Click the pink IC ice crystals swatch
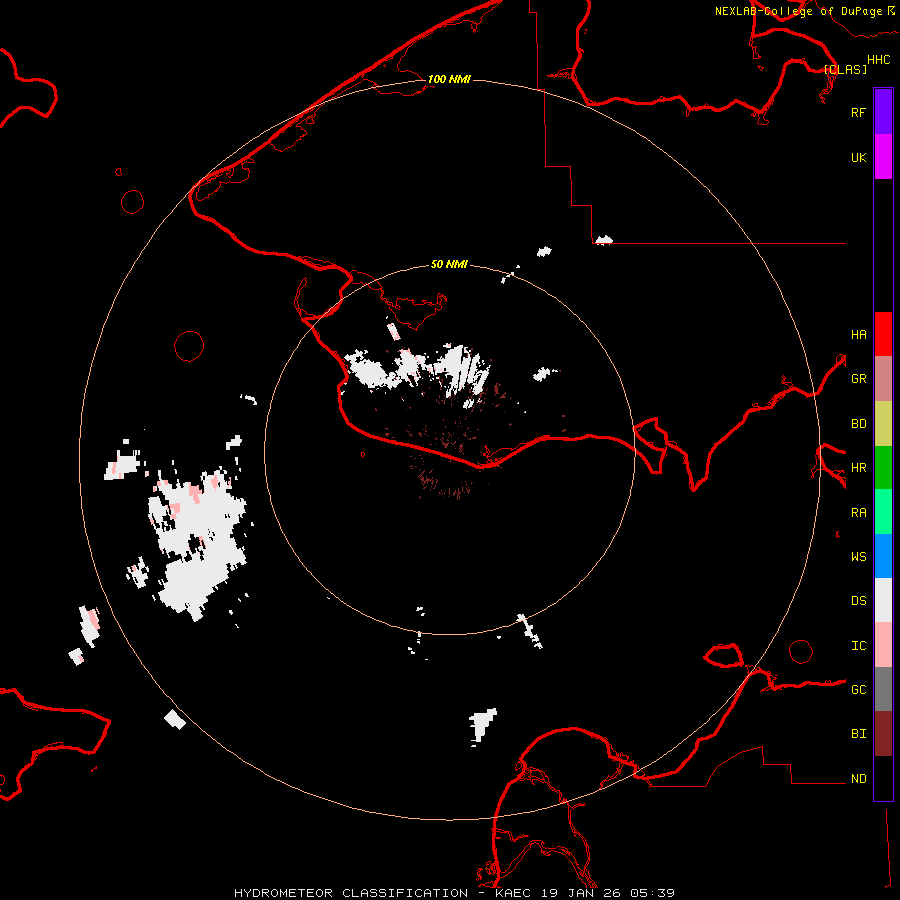This screenshot has height=900, width=900. (883, 645)
